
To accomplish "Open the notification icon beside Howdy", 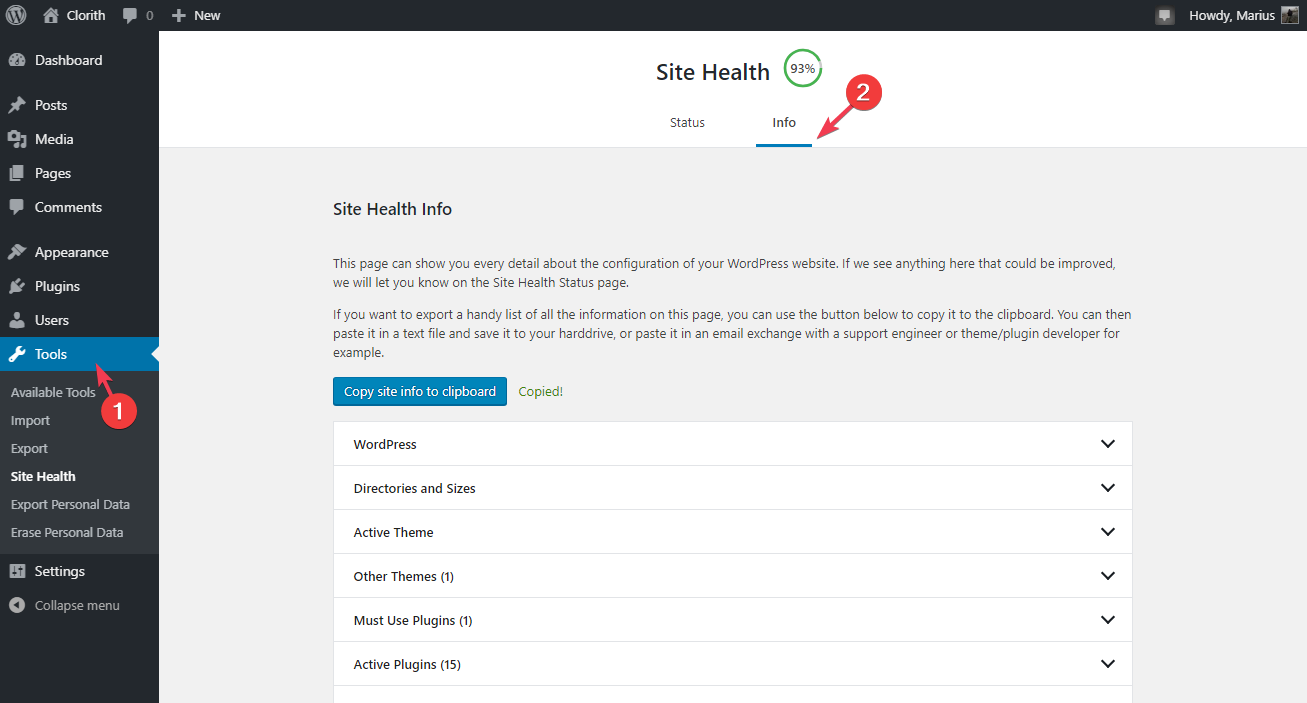I will point(1164,16).
